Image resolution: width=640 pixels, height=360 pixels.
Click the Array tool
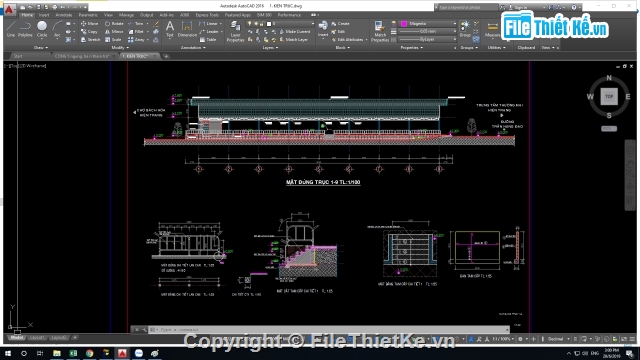(136, 40)
